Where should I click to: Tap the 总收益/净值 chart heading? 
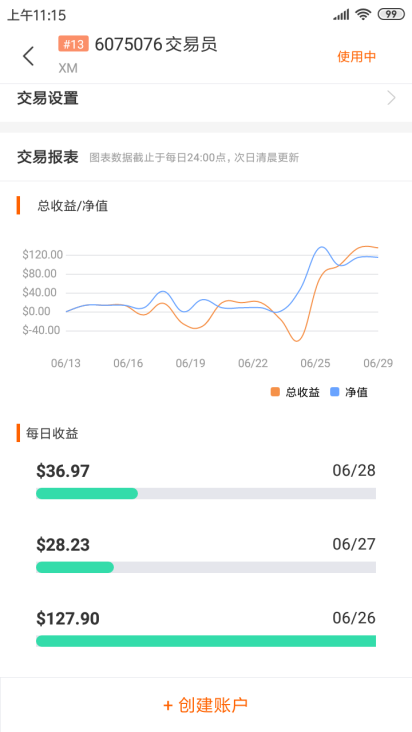[x=73, y=206]
